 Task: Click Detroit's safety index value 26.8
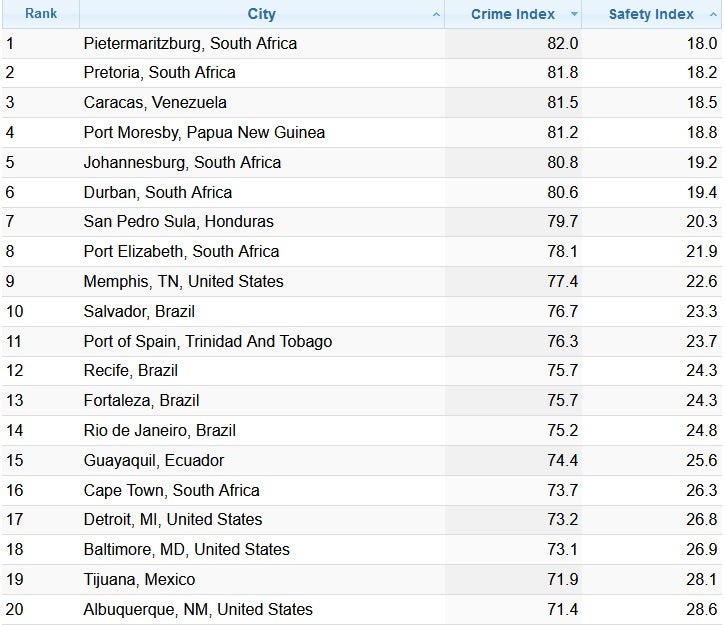(701, 520)
